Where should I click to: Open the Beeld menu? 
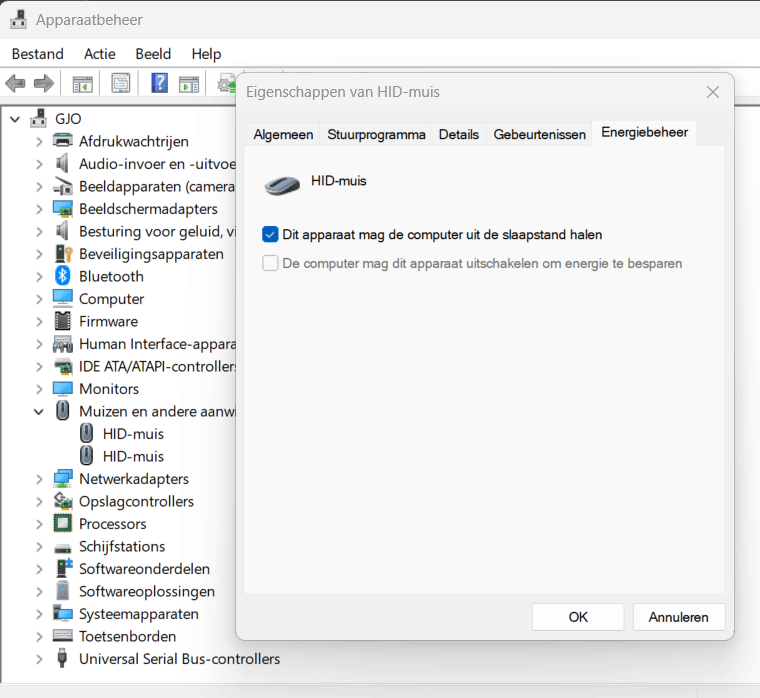coord(153,53)
